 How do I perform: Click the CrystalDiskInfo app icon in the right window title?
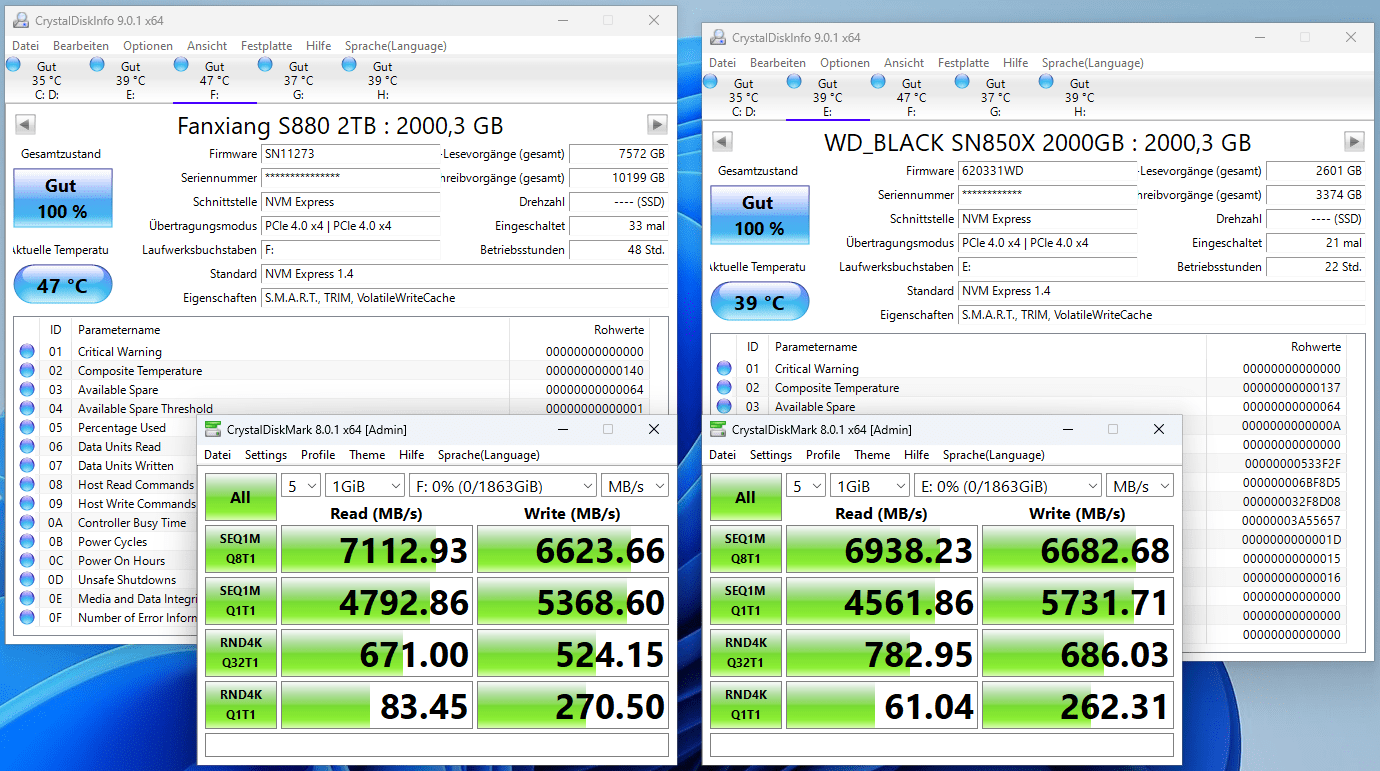click(718, 37)
